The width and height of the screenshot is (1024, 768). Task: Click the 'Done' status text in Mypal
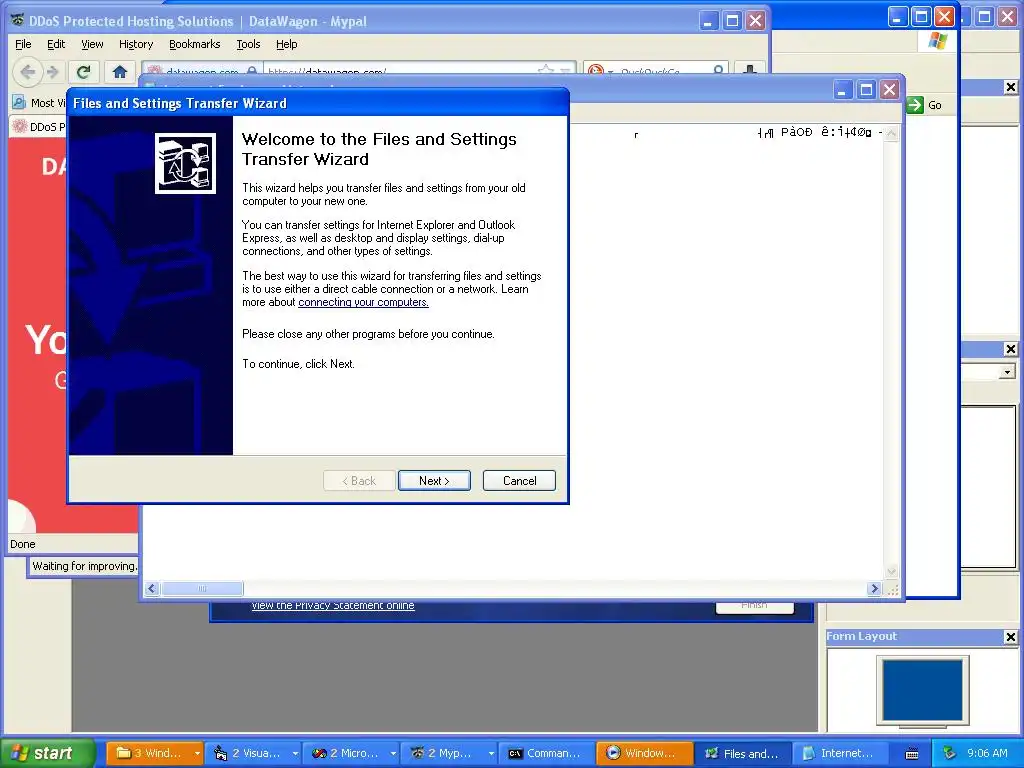(23, 544)
